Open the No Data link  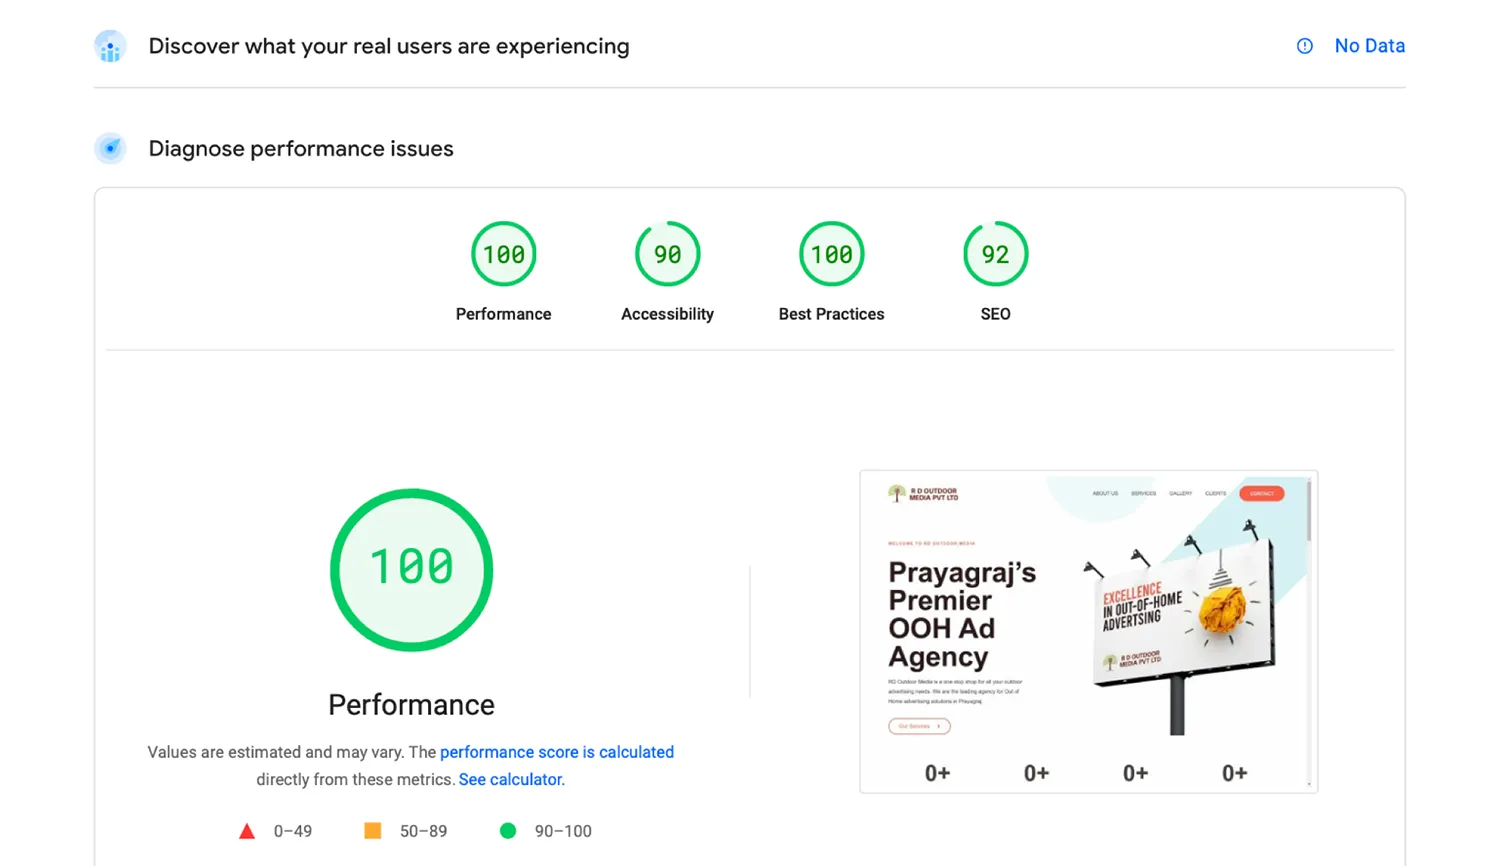[x=1369, y=46]
